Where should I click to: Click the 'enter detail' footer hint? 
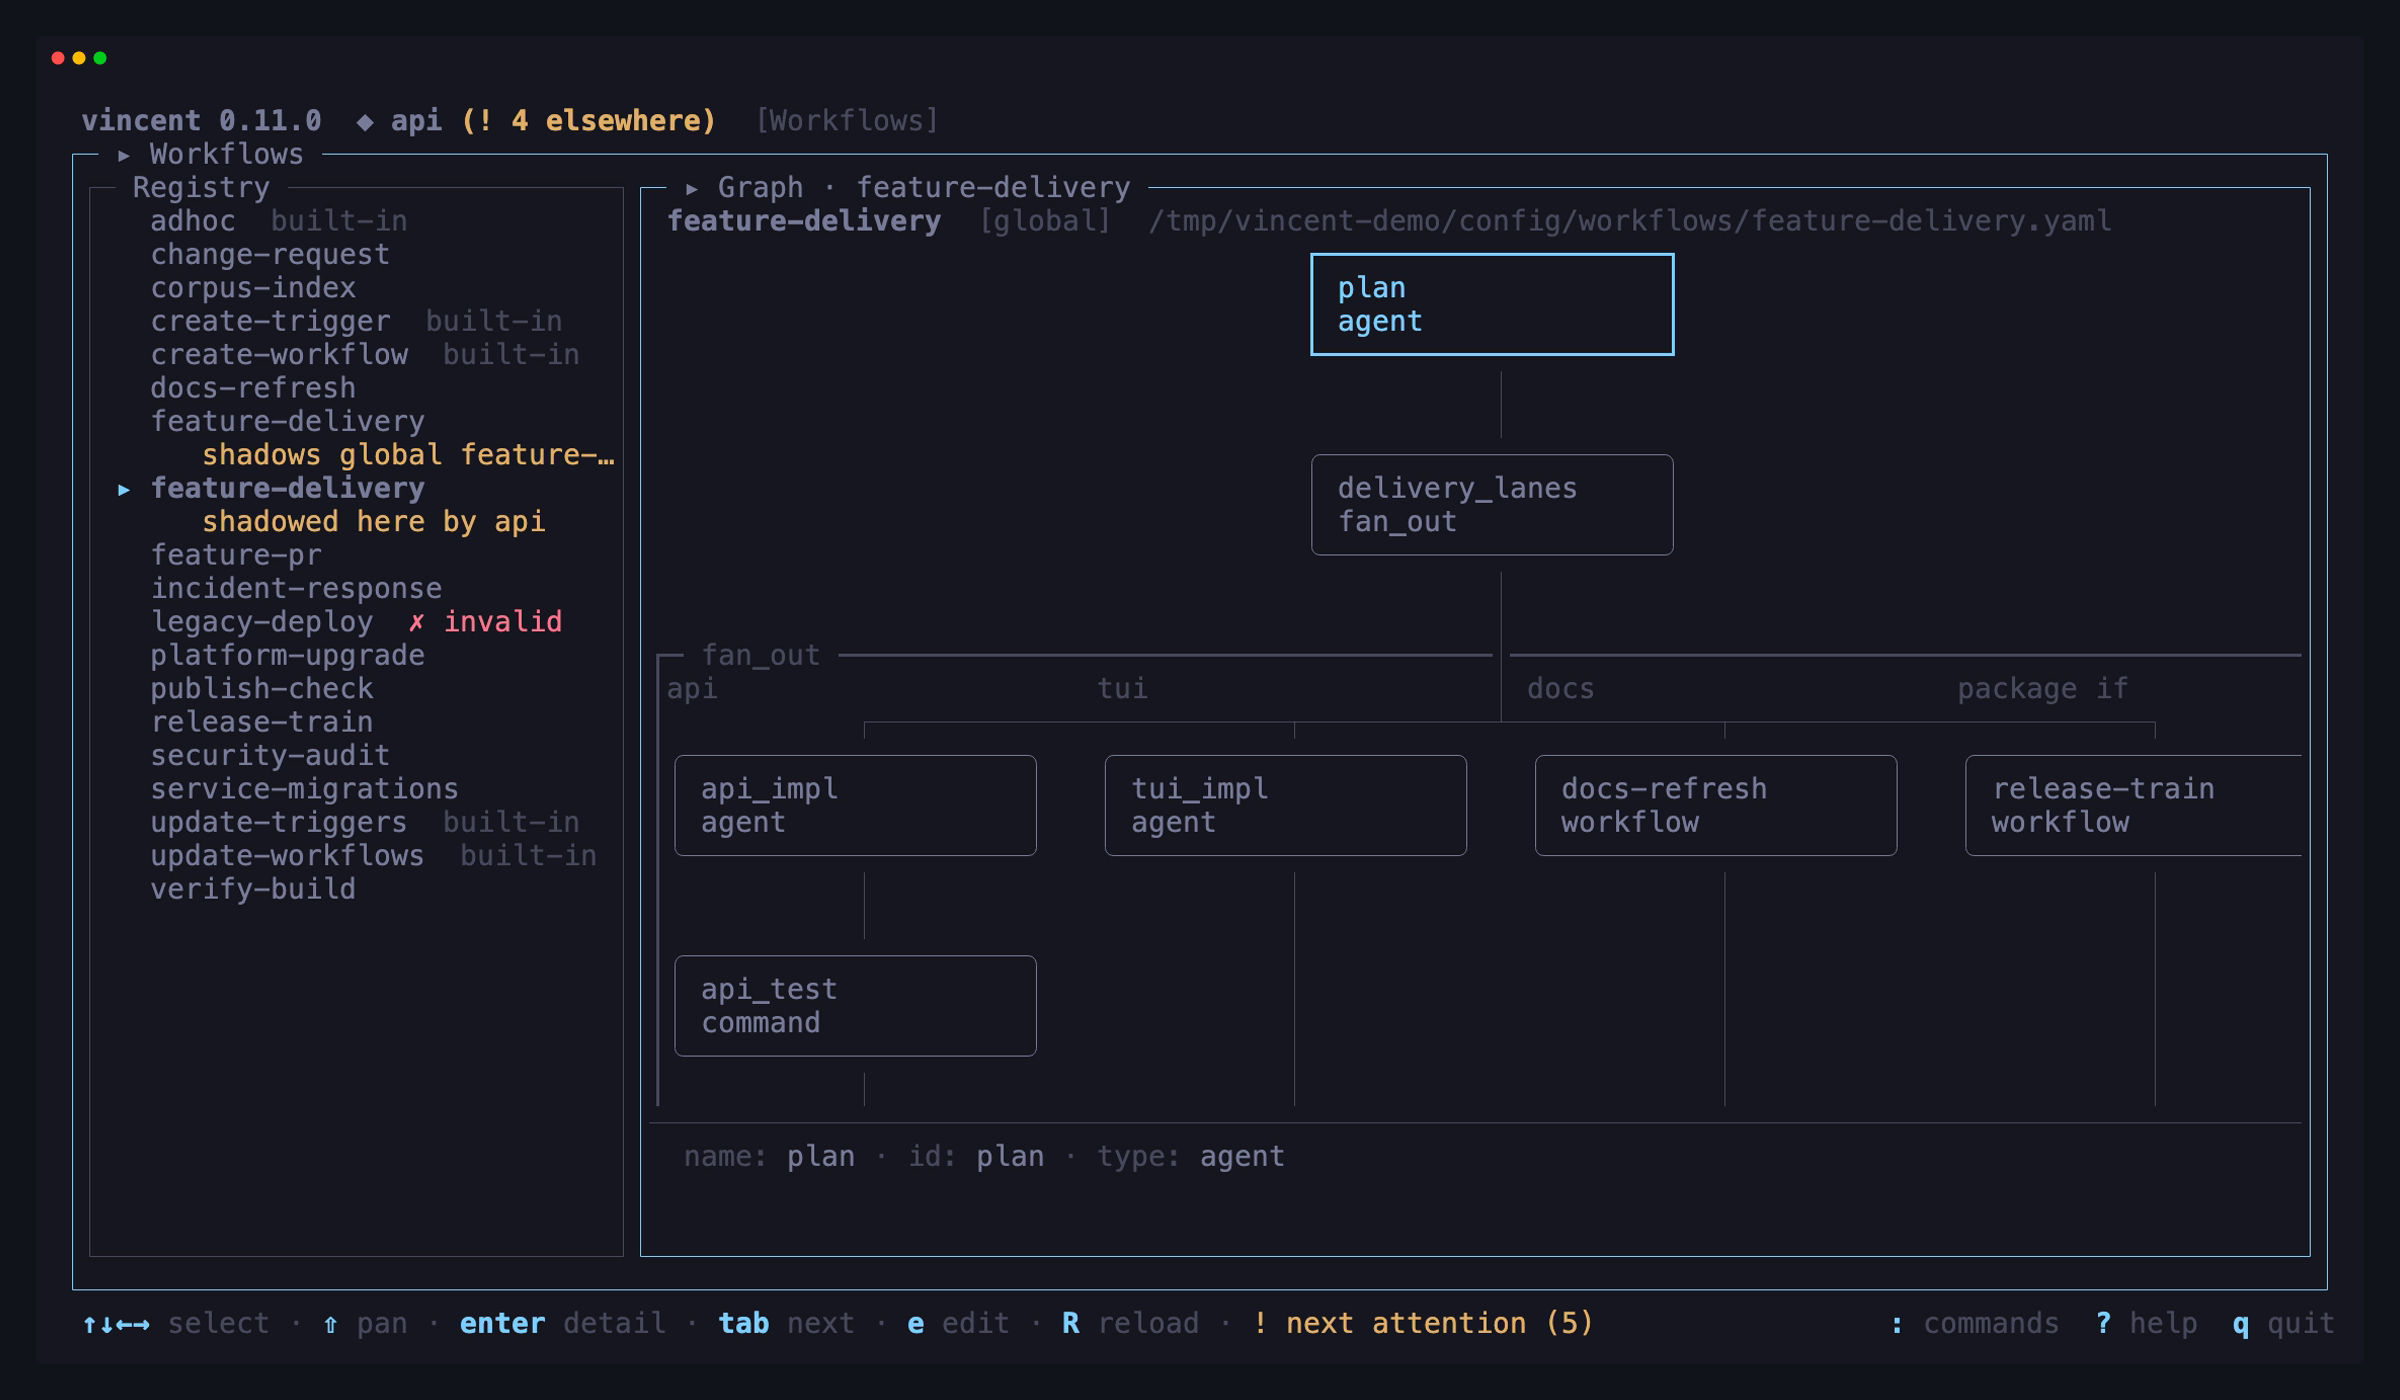(x=562, y=1323)
